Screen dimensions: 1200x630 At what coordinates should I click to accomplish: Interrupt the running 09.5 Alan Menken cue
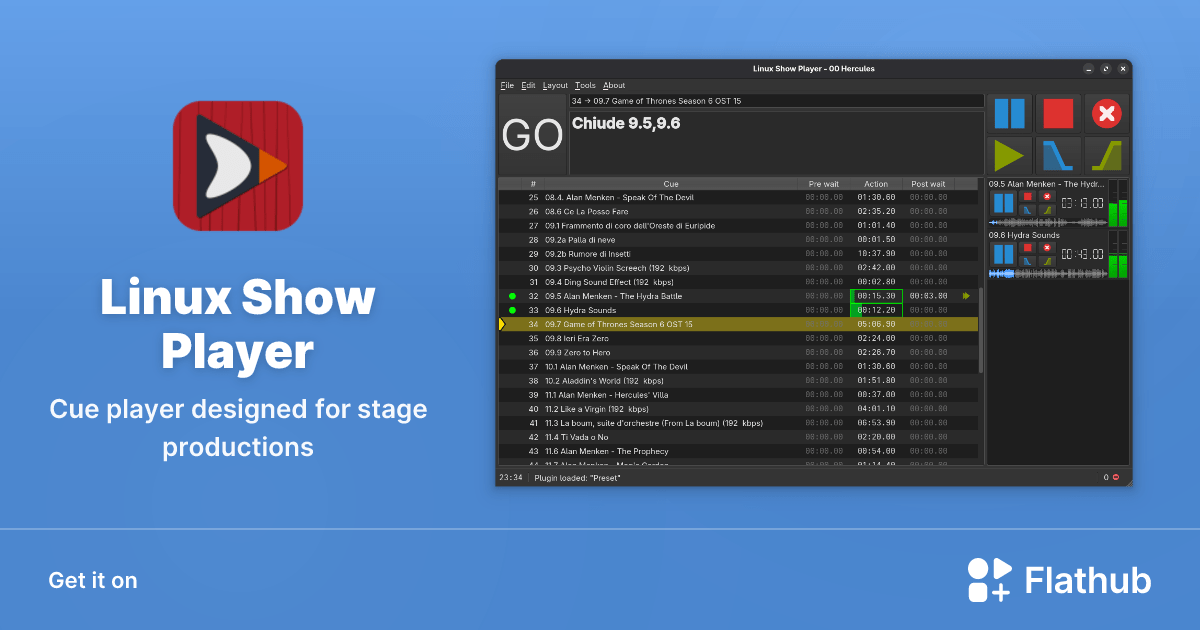[1047, 196]
